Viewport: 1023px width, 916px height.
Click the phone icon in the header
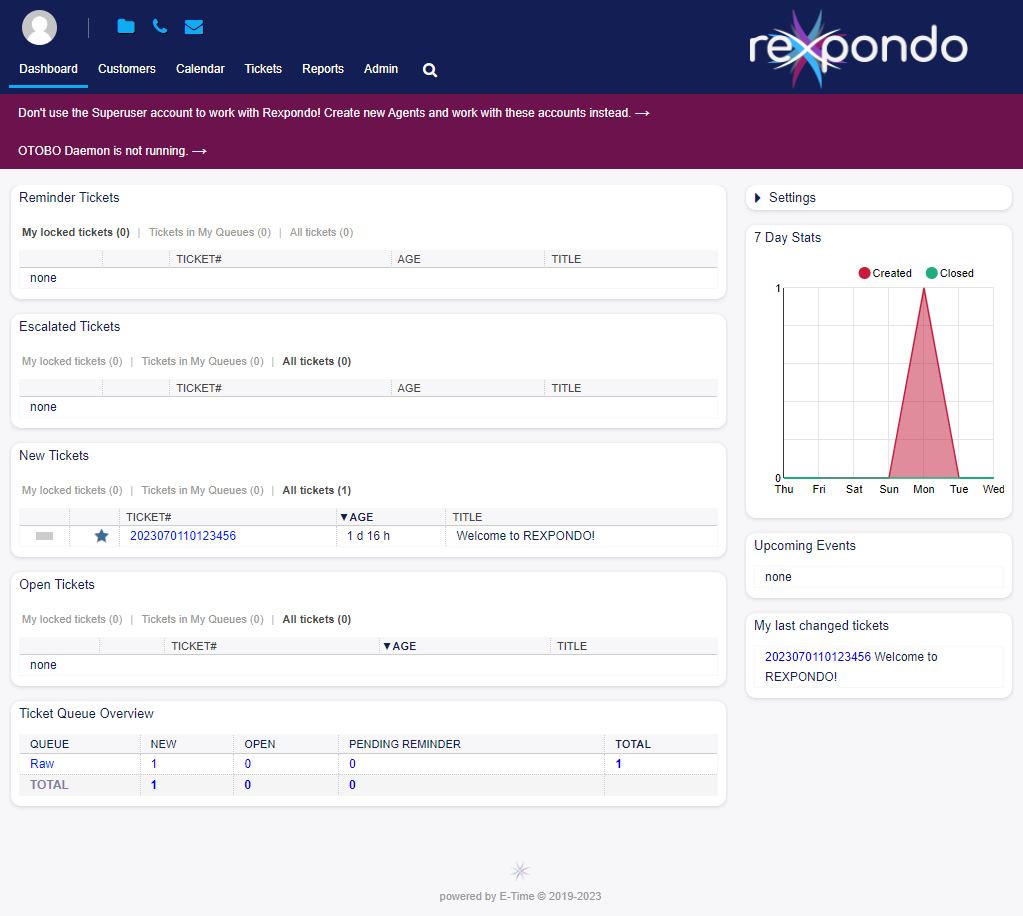point(160,27)
